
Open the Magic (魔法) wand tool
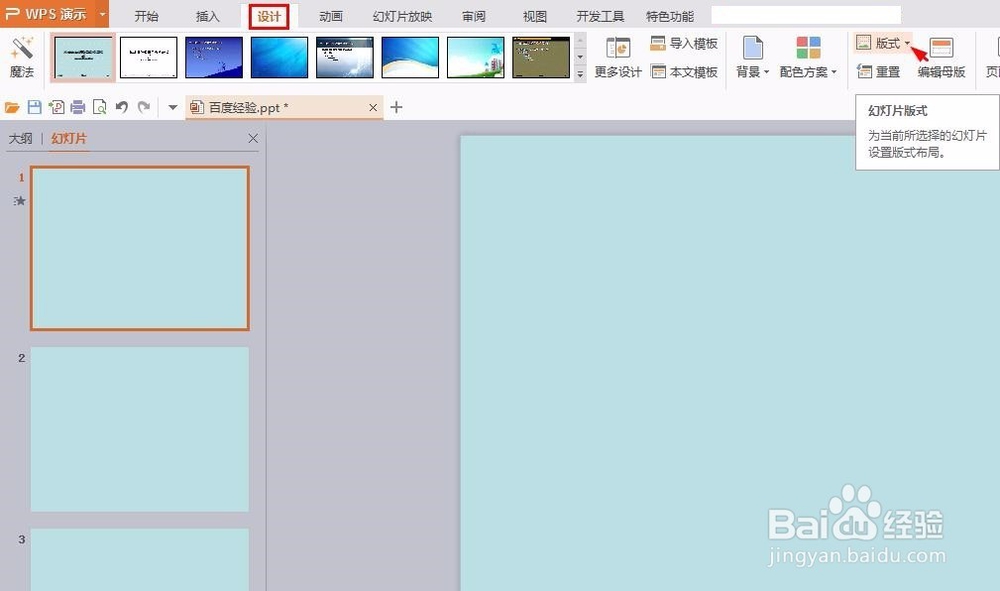22,57
